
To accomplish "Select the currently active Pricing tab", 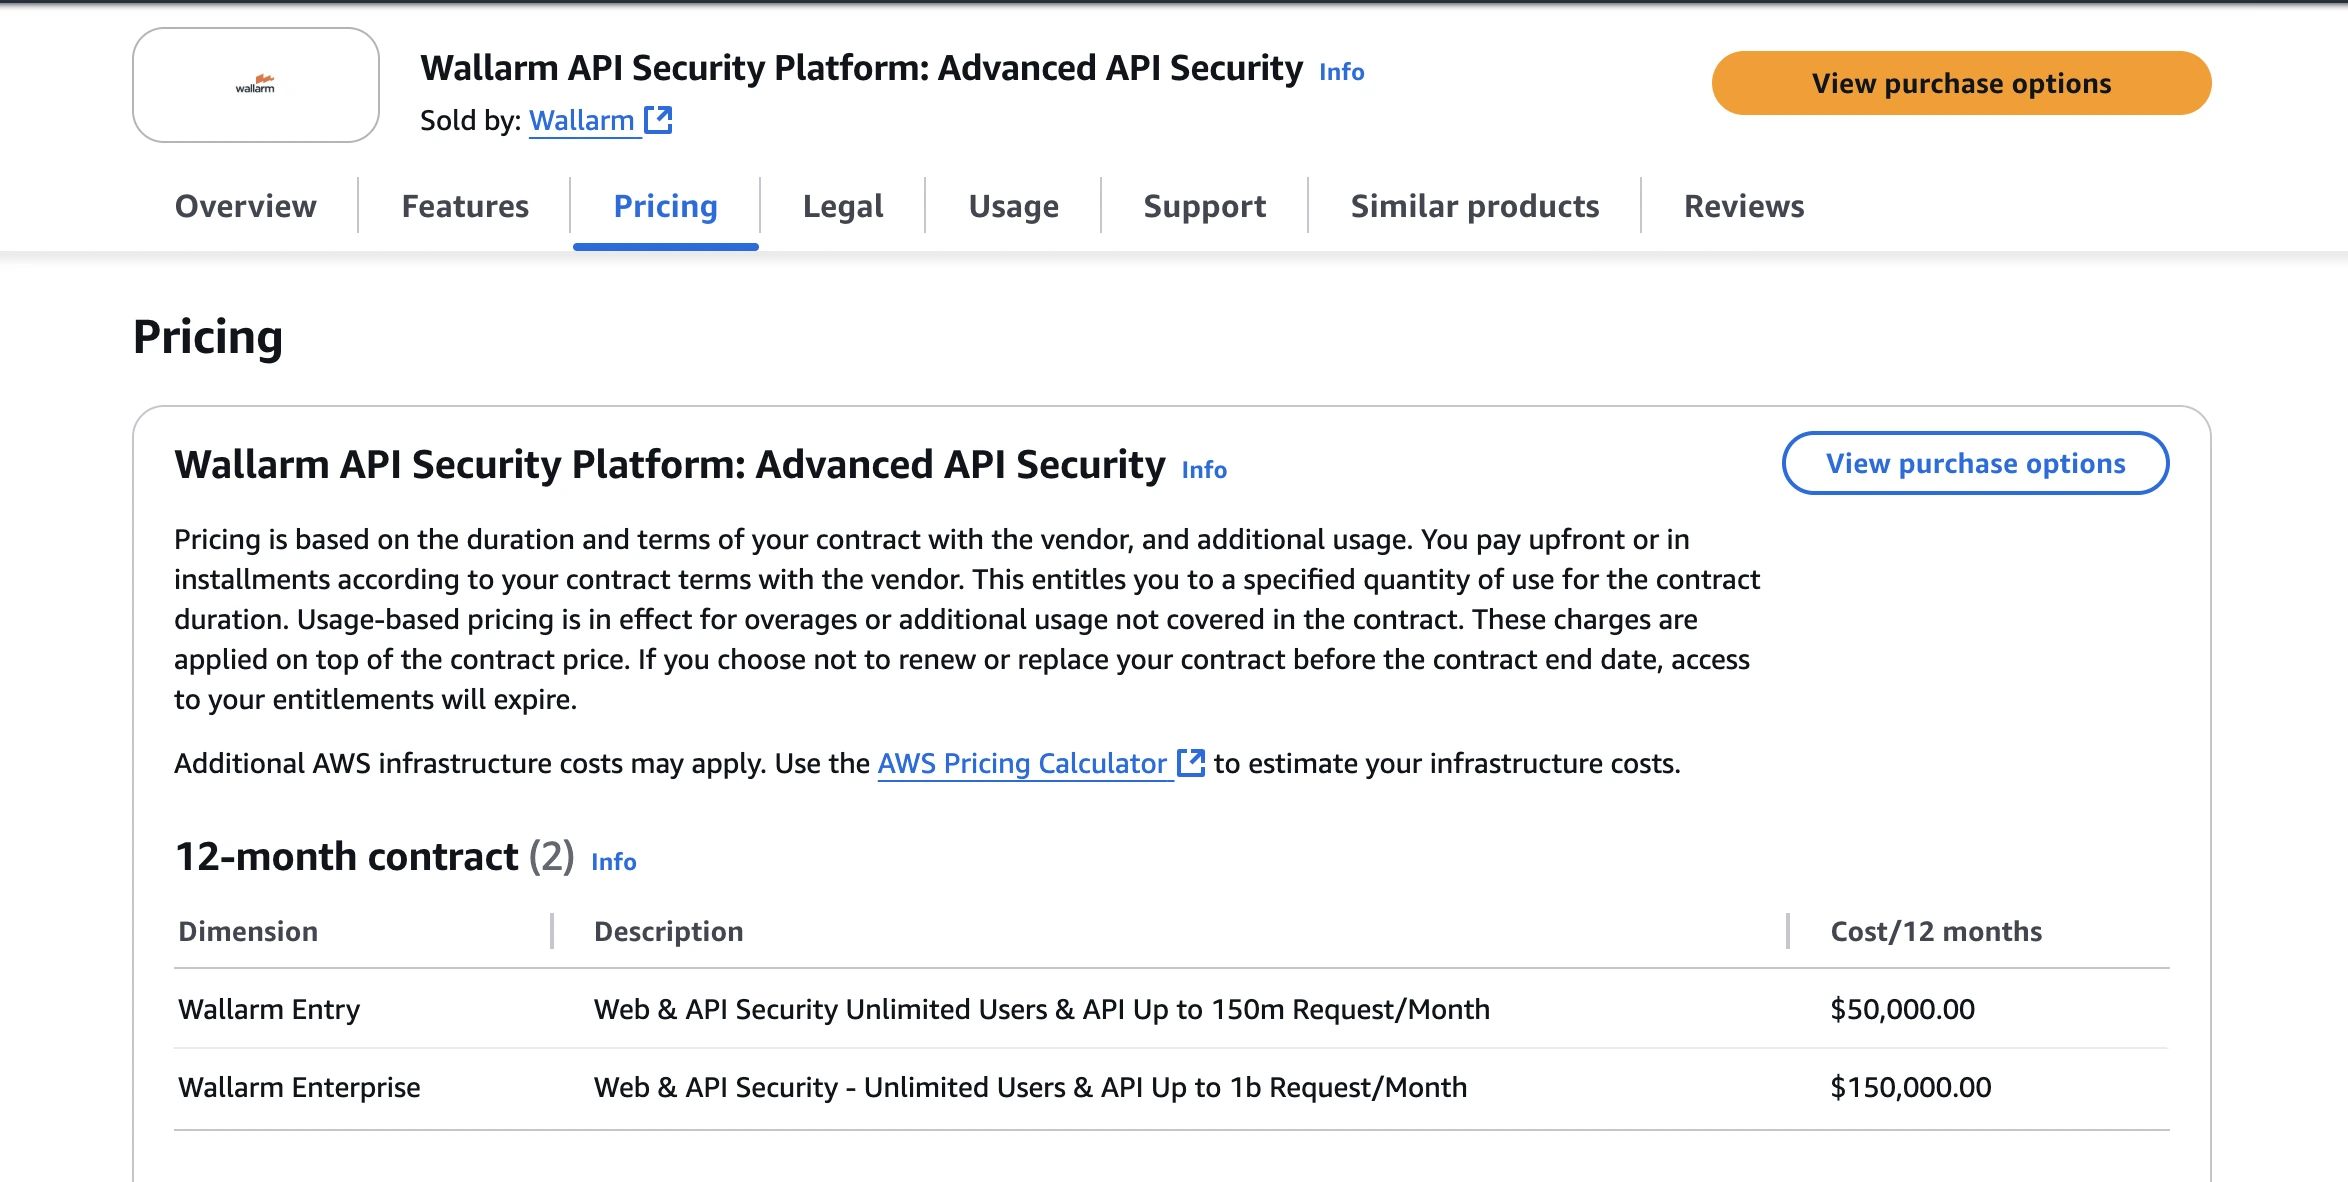I will 665,206.
